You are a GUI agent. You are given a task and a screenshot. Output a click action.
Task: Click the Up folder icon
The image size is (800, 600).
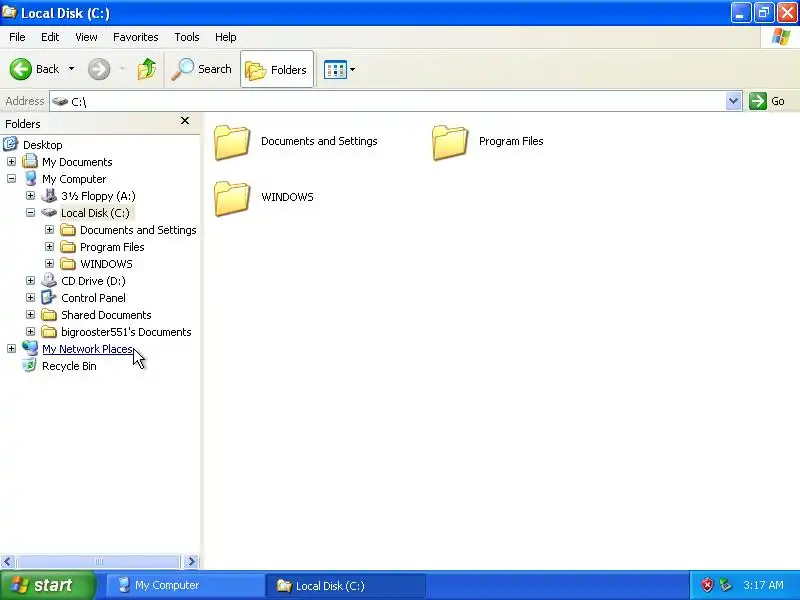click(147, 69)
